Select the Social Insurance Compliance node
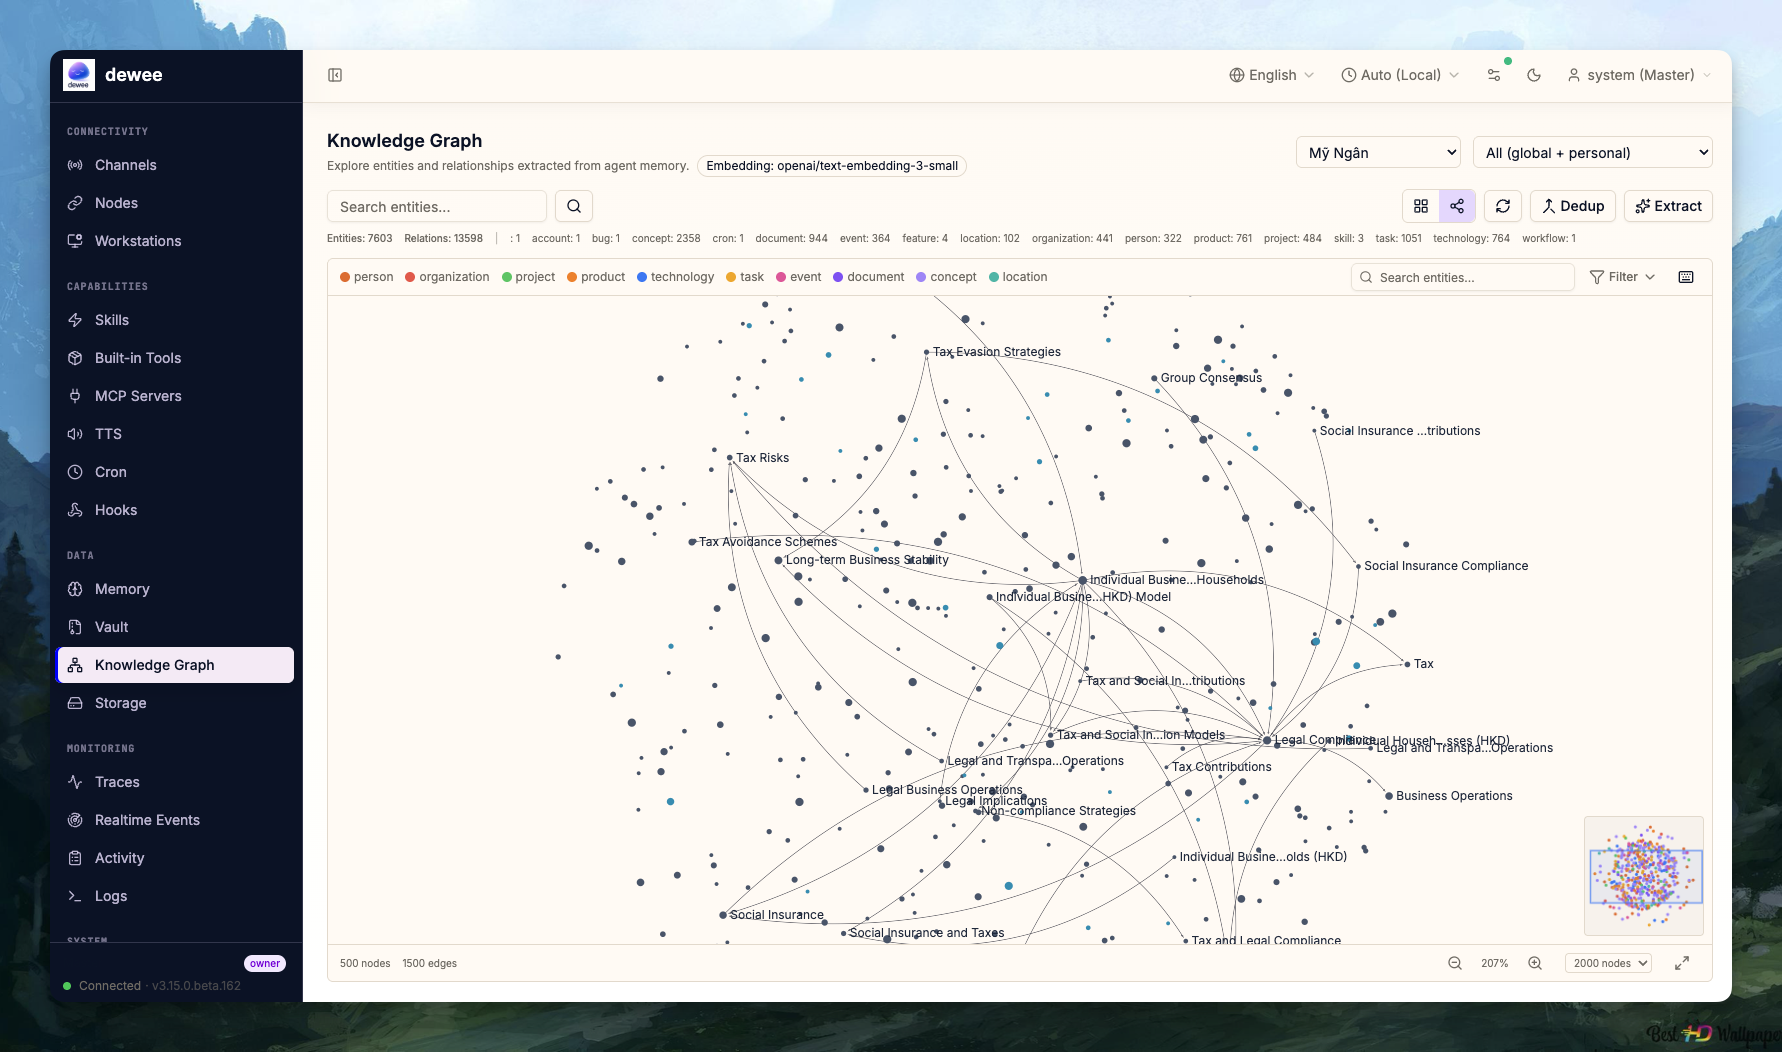 [x=1358, y=566]
